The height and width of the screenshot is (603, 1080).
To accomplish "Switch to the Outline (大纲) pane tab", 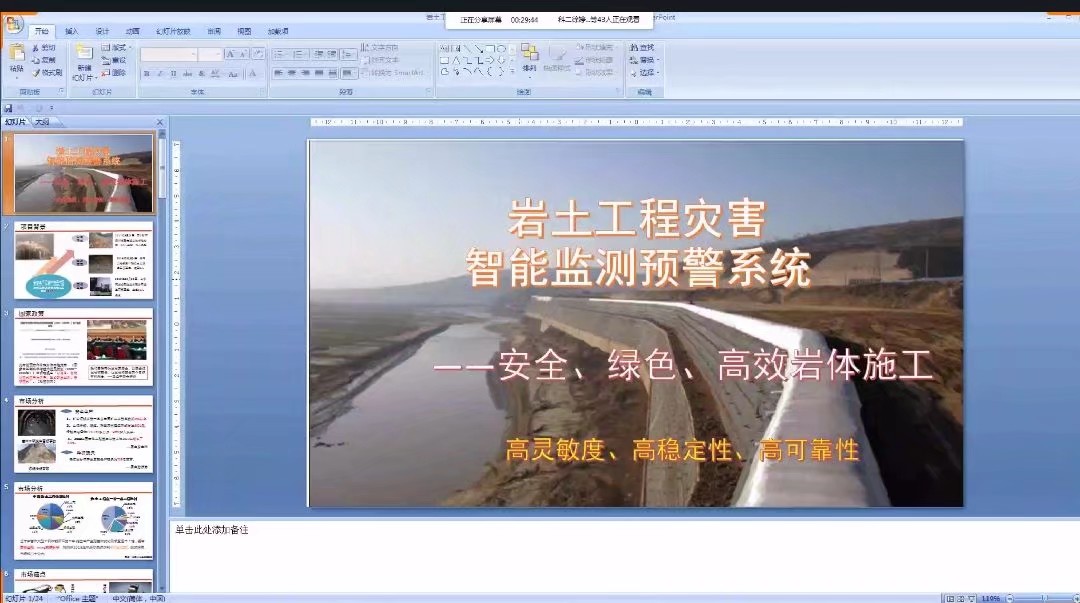I will point(41,122).
